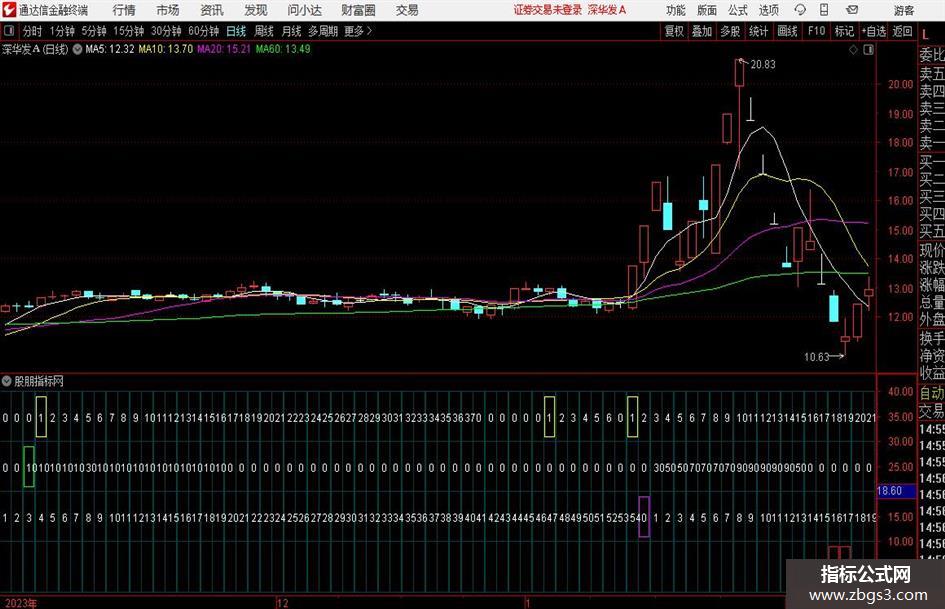
Task: Click the 2023年 date label on timeline
Action: click(20, 603)
